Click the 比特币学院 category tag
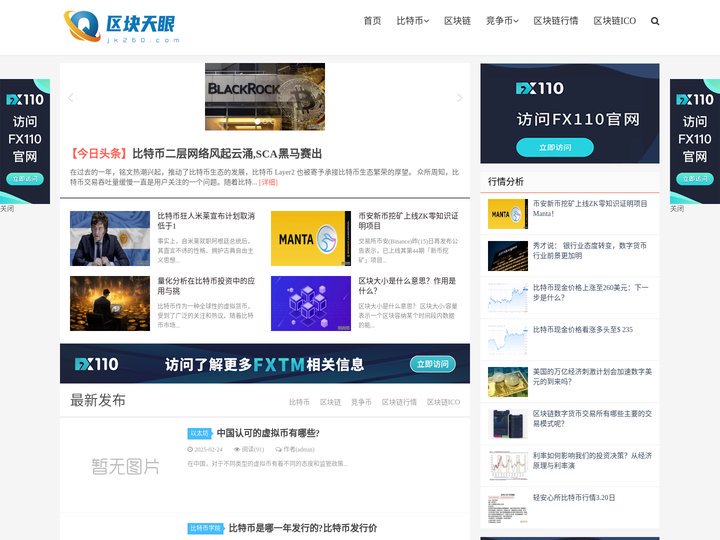 [205, 528]
